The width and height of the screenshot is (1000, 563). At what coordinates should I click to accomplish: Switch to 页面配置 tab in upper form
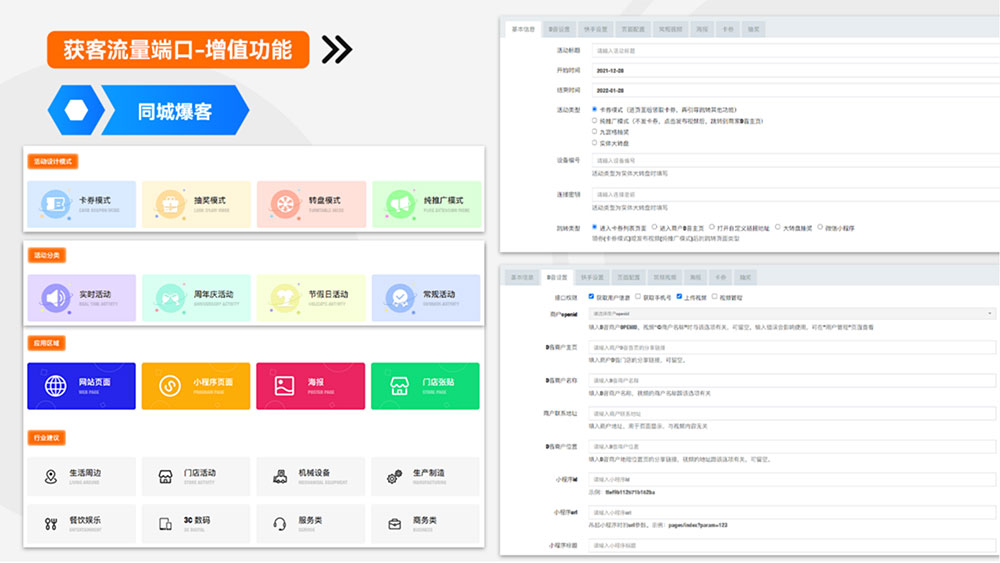click(628, 29)
